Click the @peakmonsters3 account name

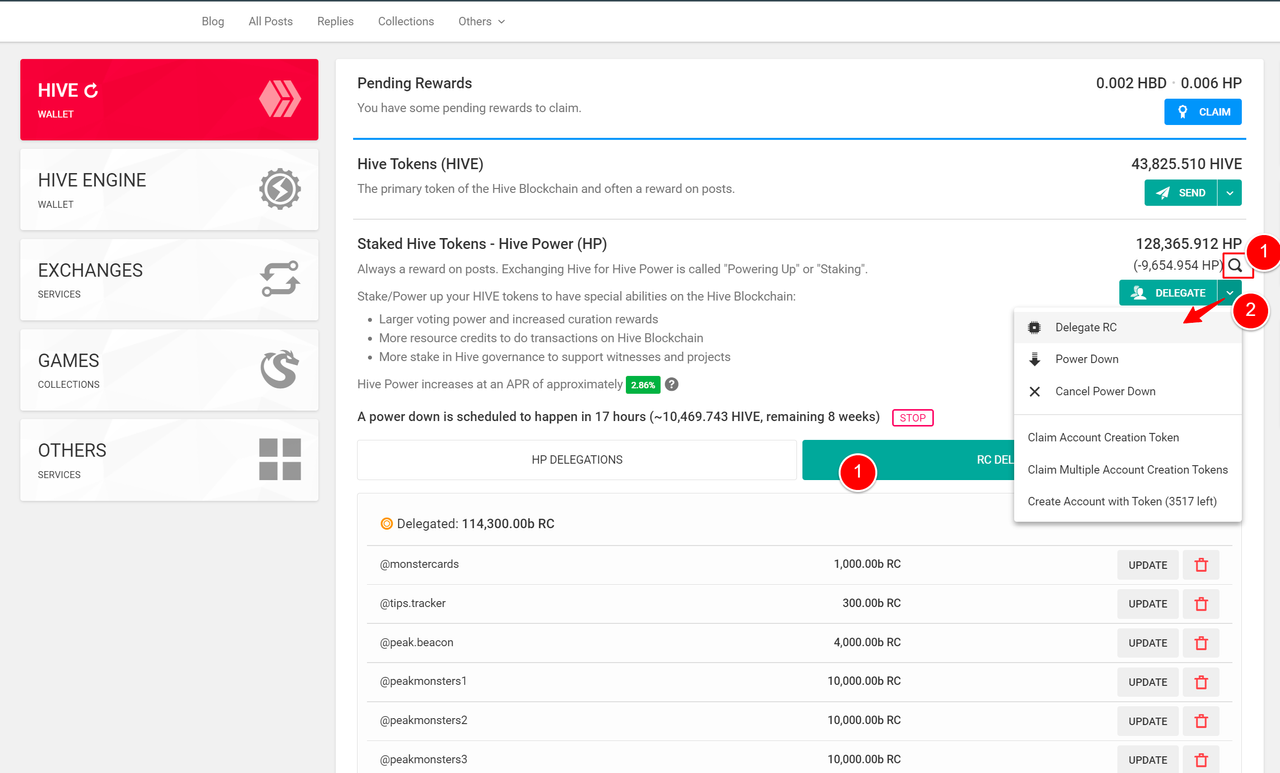(x=423, y=759)
